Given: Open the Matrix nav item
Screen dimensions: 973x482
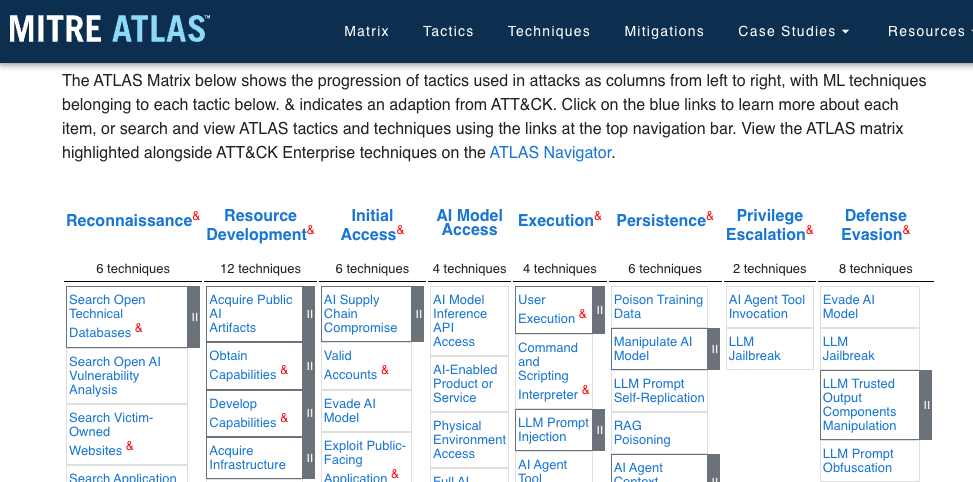Looking at the screenshot, I should pyautogui.click(x=367, y=31).
